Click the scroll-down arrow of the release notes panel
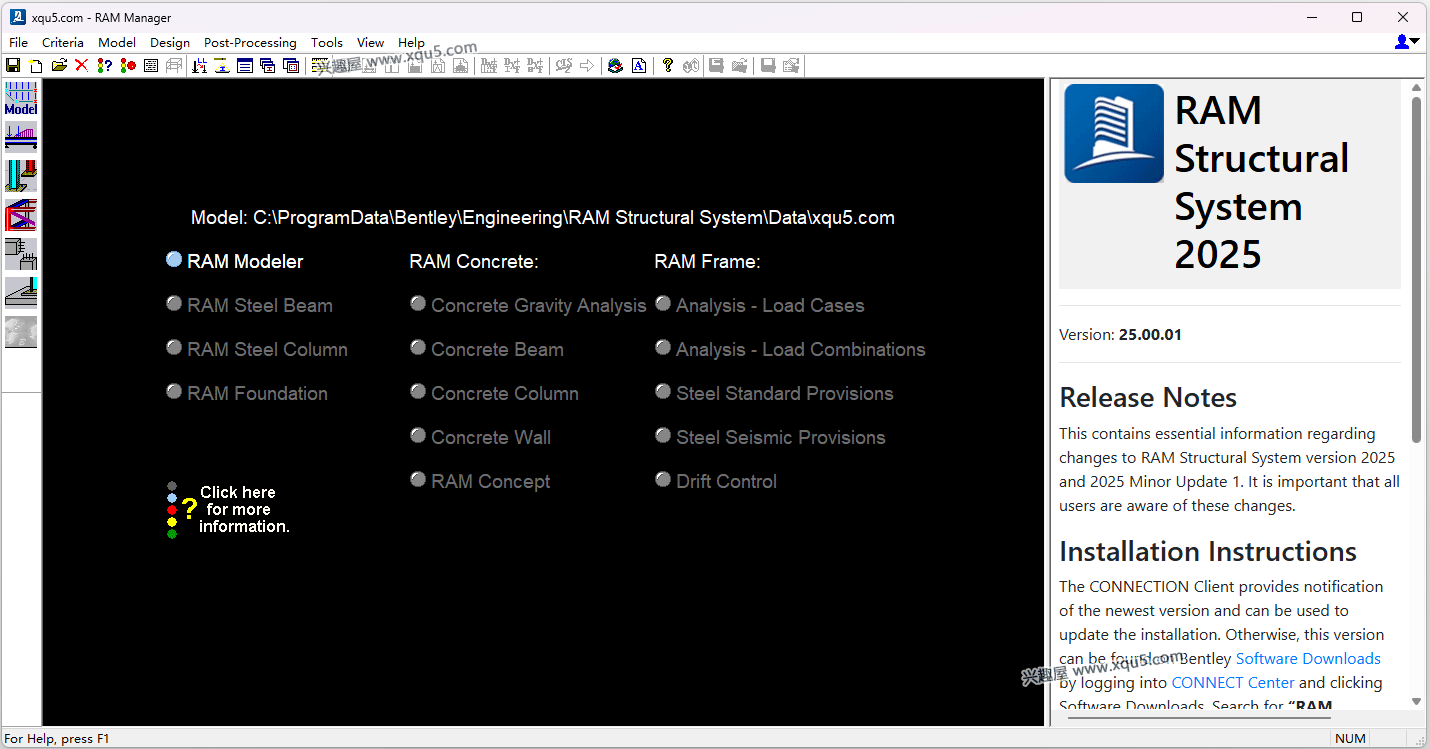 click(1416, 701)
